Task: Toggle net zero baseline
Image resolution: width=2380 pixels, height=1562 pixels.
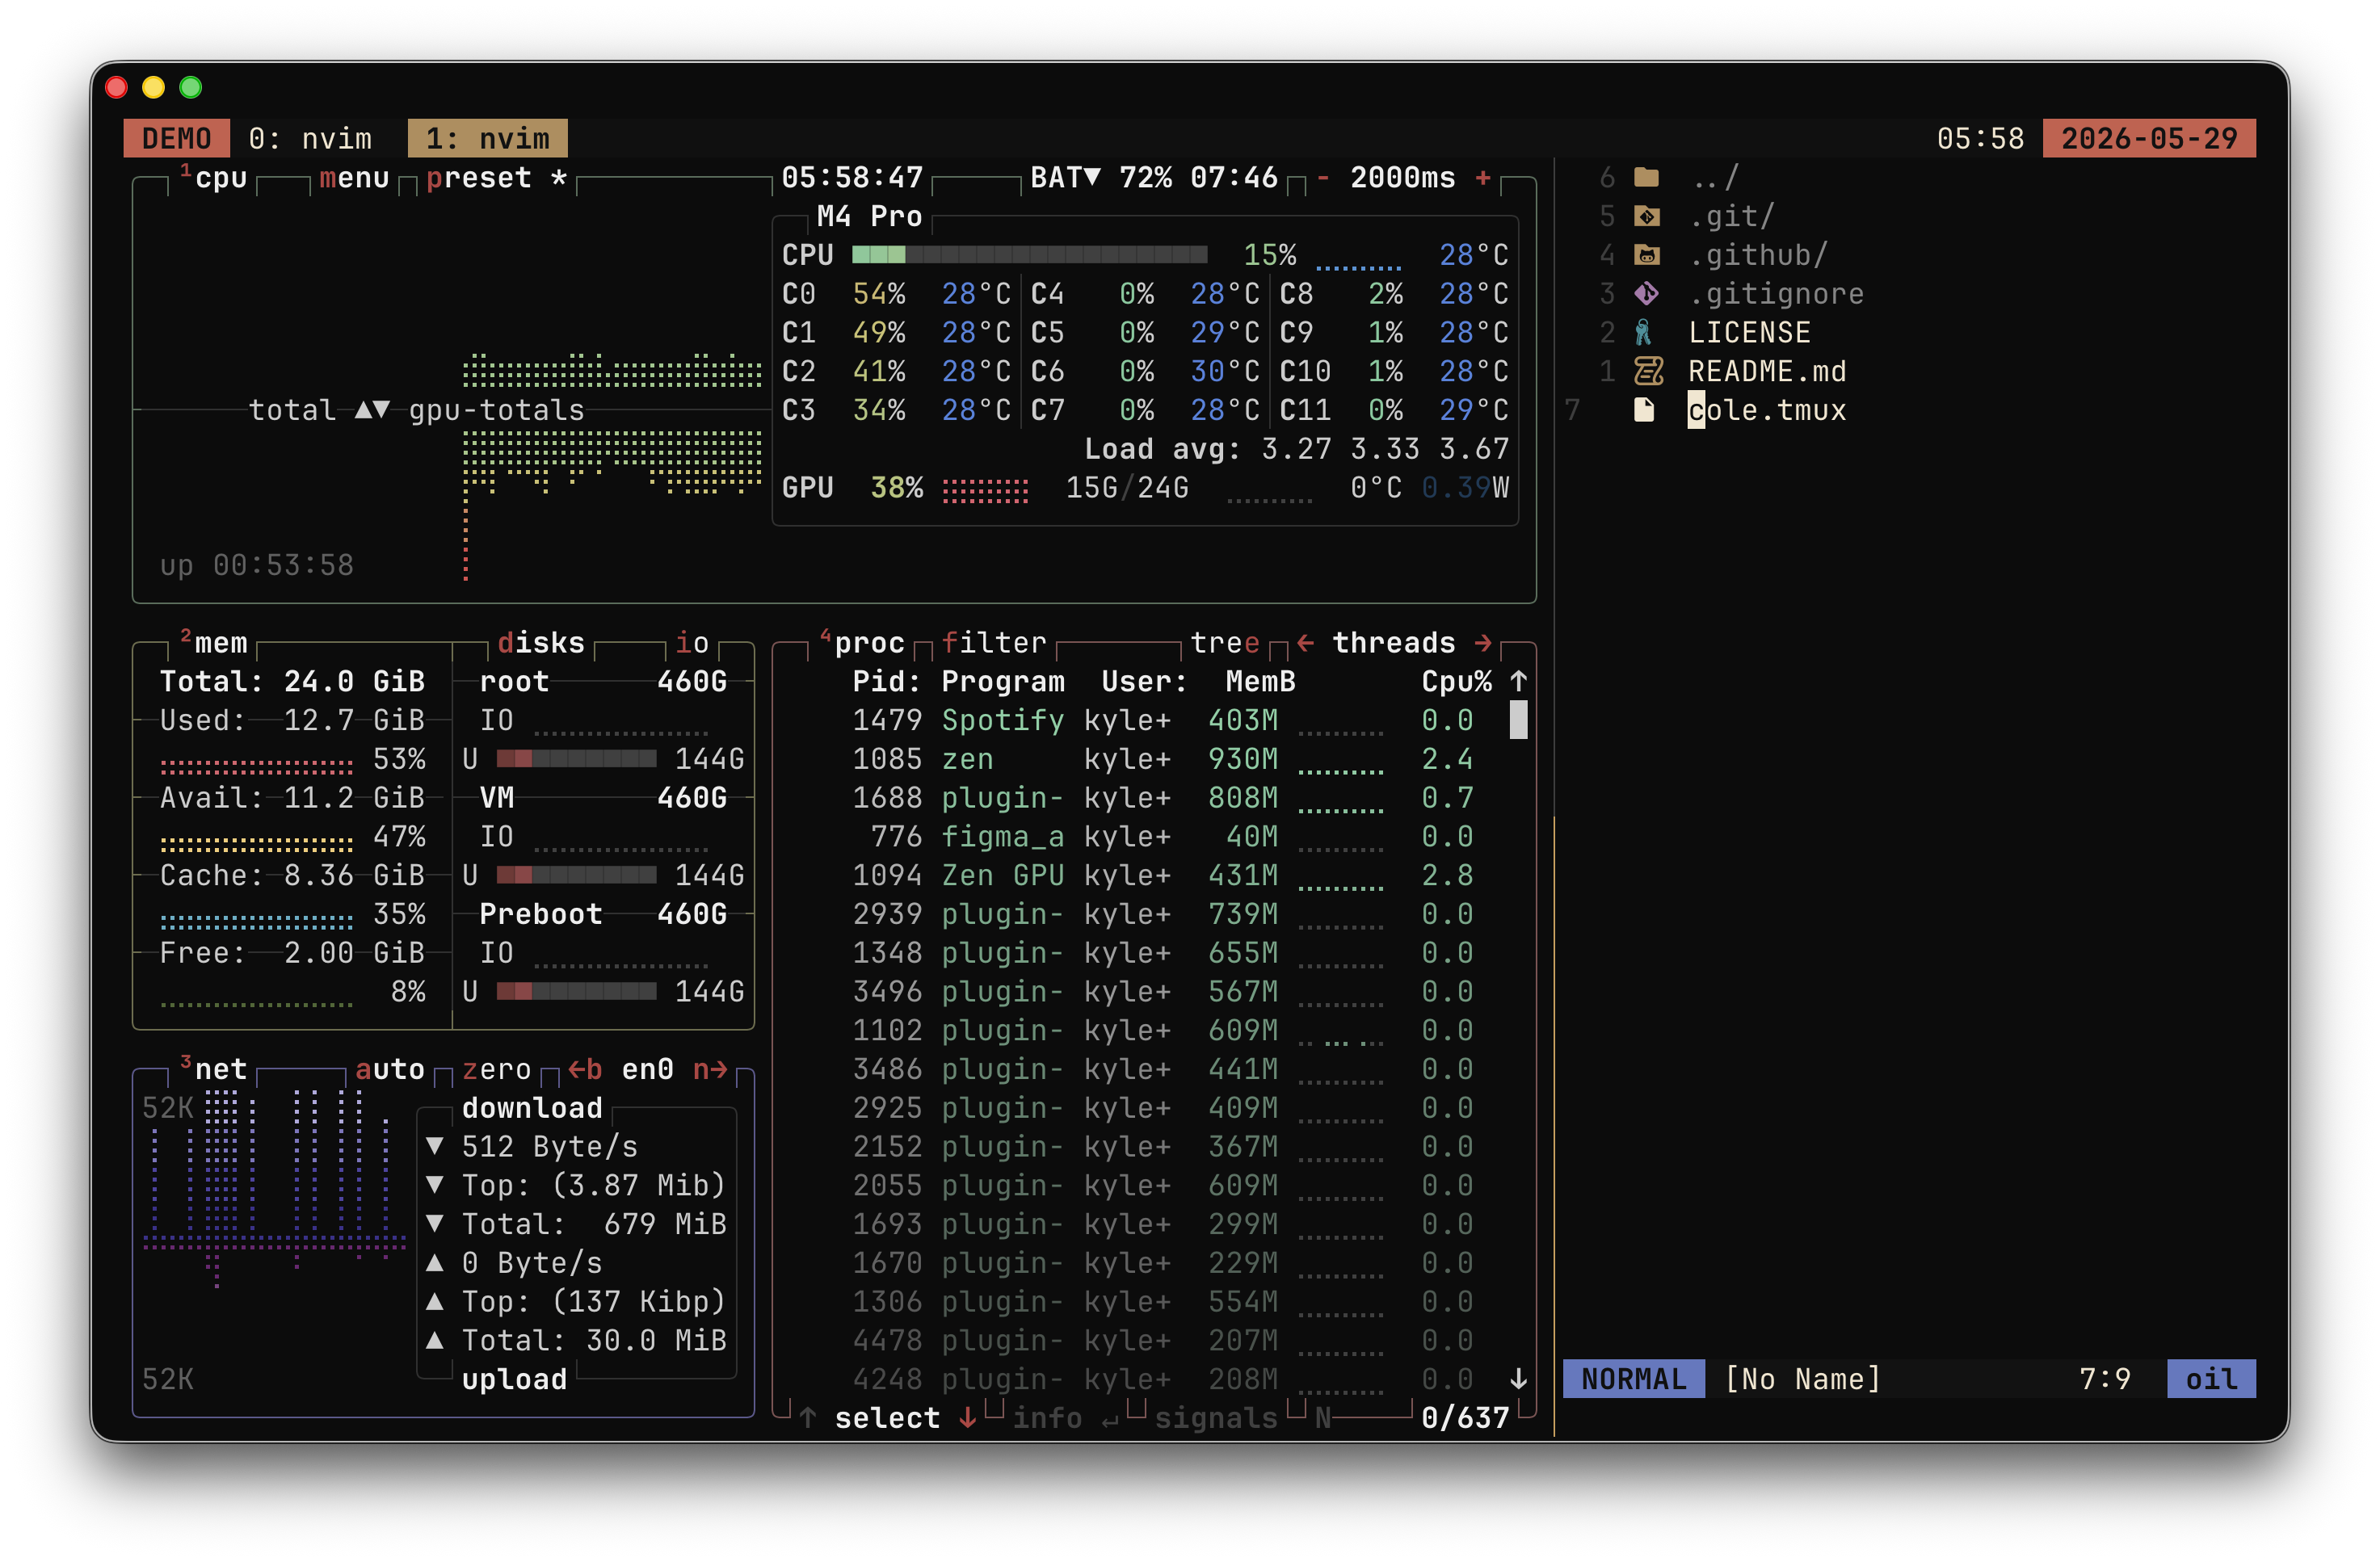Action: 497,1070
